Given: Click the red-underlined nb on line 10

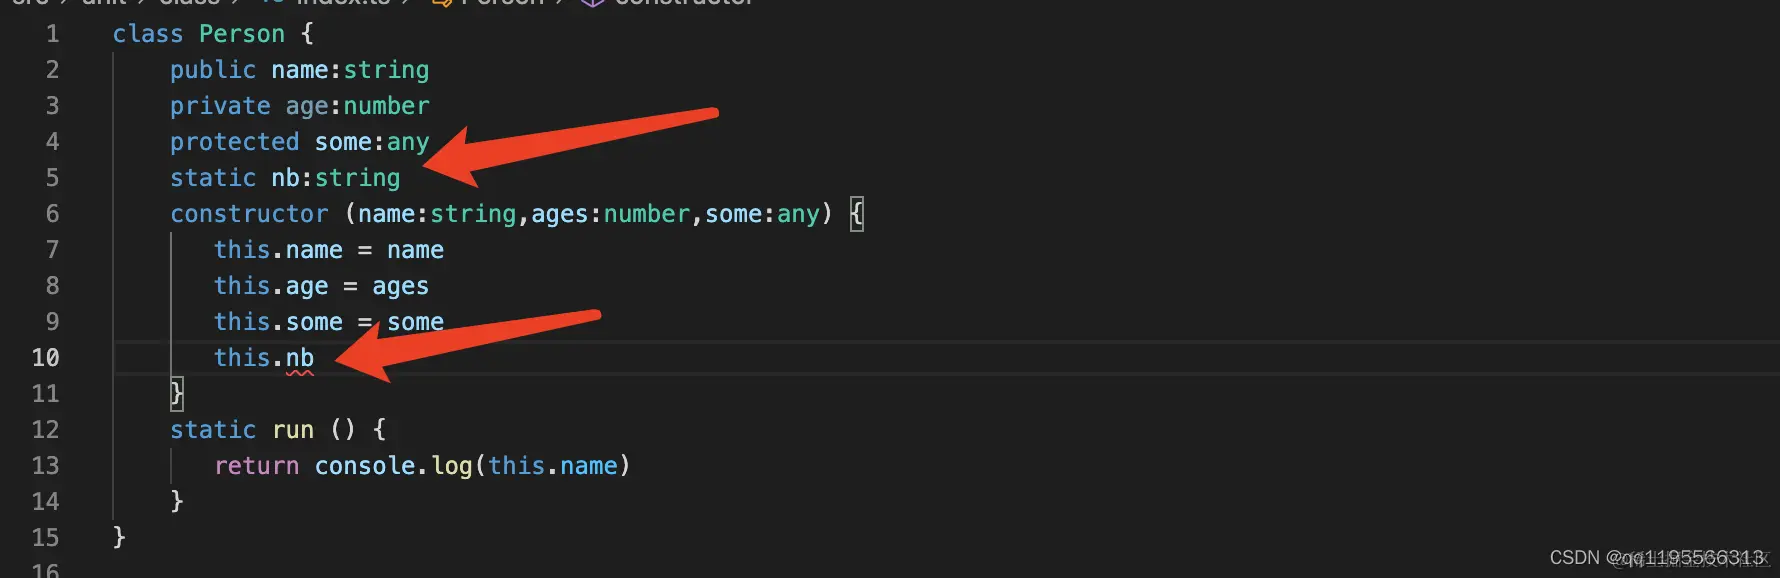Looking at the screenshot, I should pos(300,358).
